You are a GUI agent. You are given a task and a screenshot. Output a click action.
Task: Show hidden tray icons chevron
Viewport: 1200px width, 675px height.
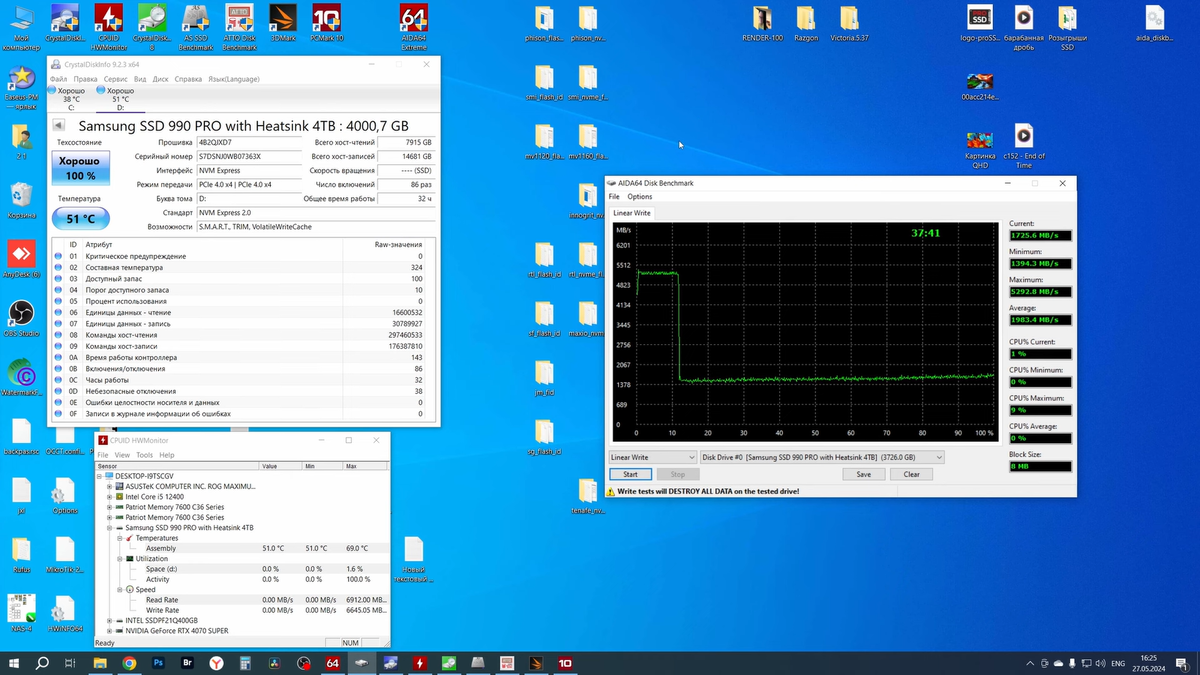(x=1030, y=663)
